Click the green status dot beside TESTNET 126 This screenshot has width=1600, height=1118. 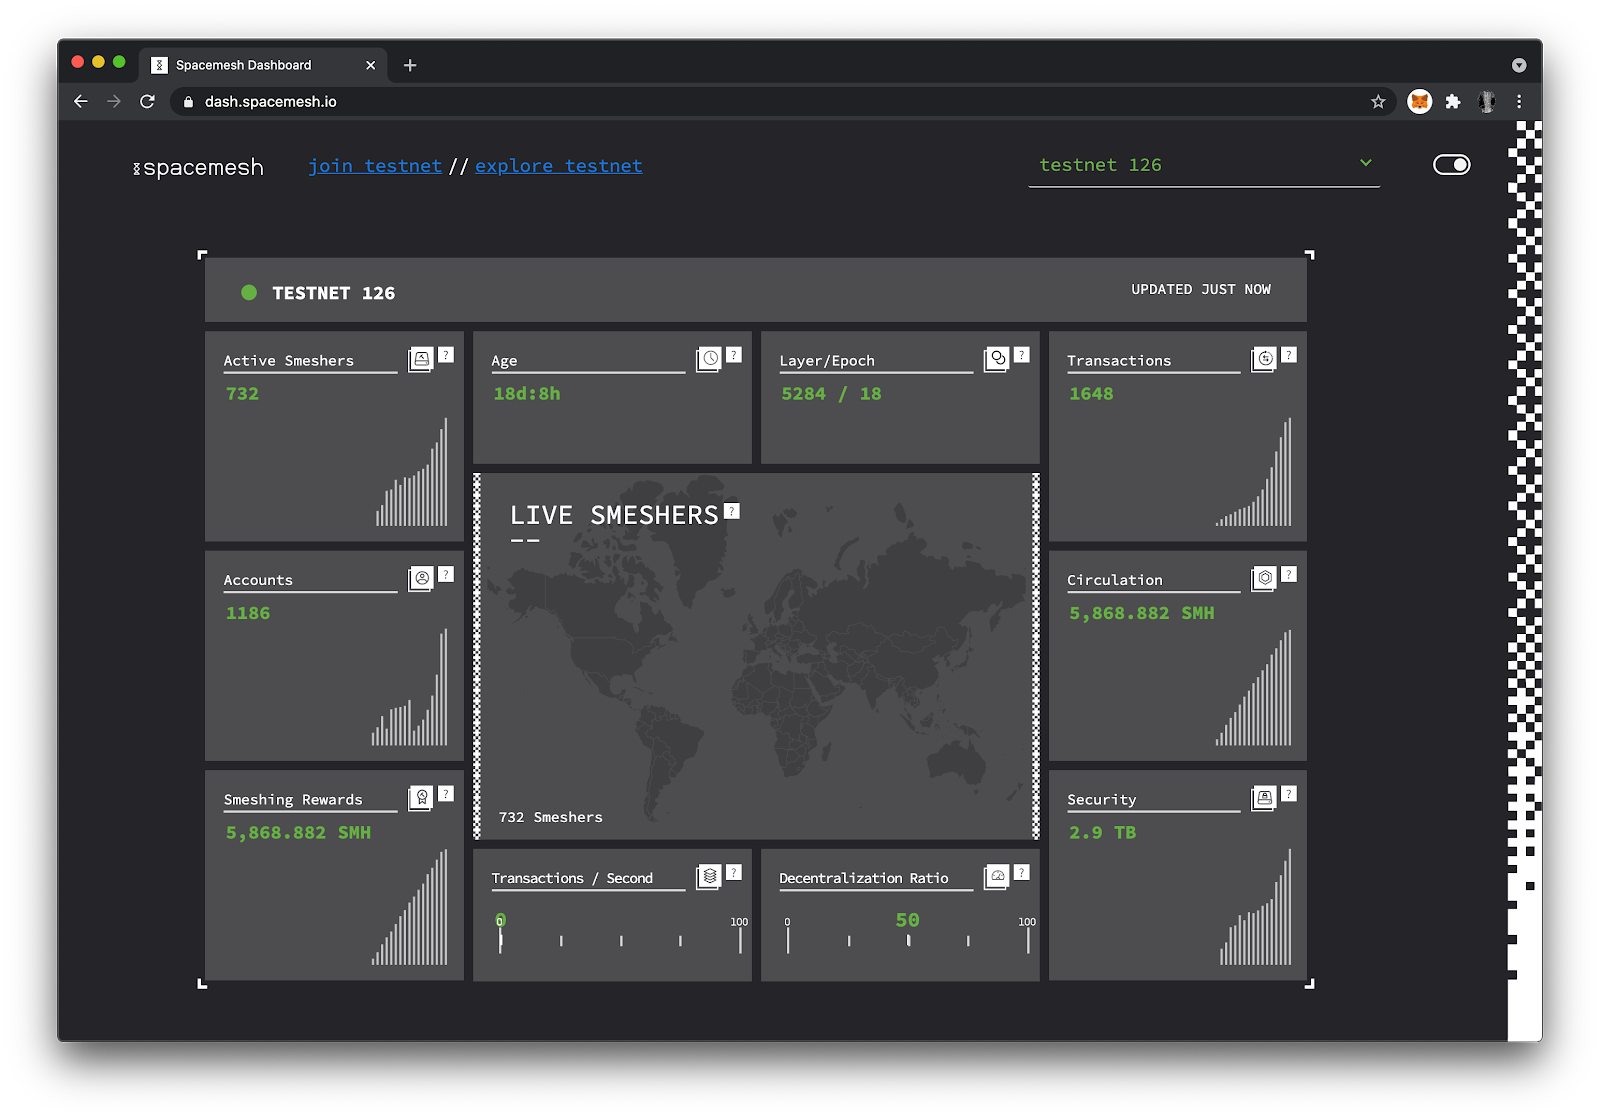(249, 292)
